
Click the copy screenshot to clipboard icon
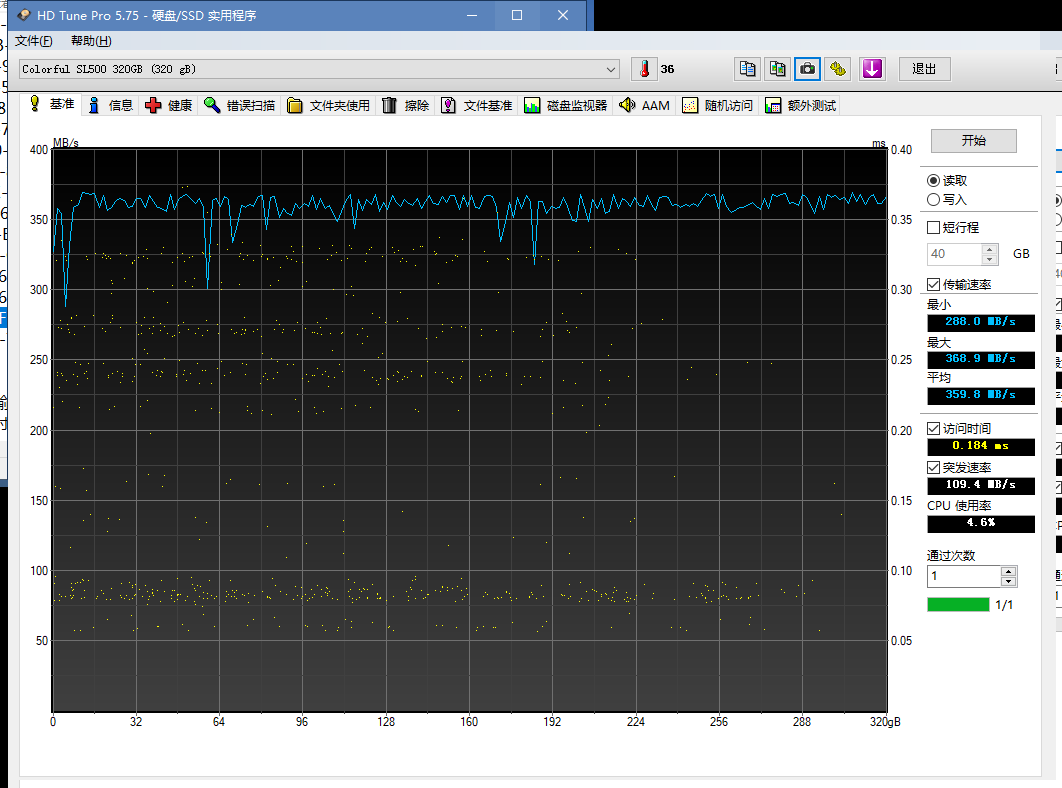pyautogui.click(x=777, y=69)
